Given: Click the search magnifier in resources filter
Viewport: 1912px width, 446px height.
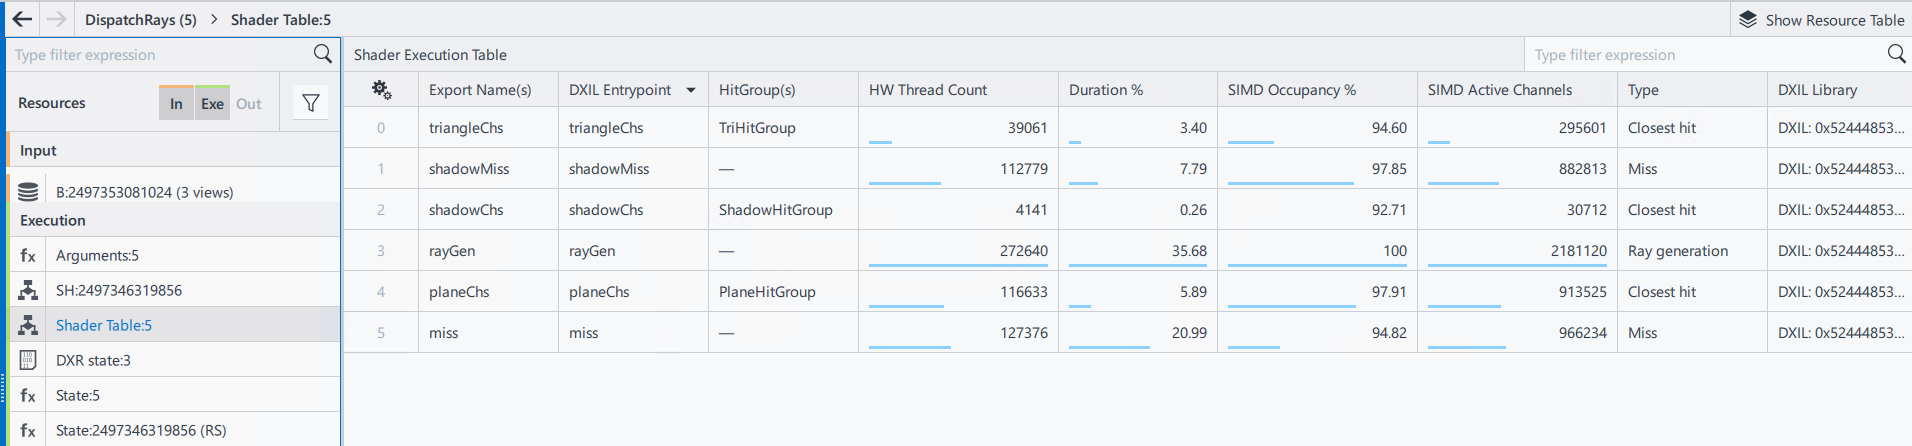Looking at the screenshot, I should click(x=322, y=54).
